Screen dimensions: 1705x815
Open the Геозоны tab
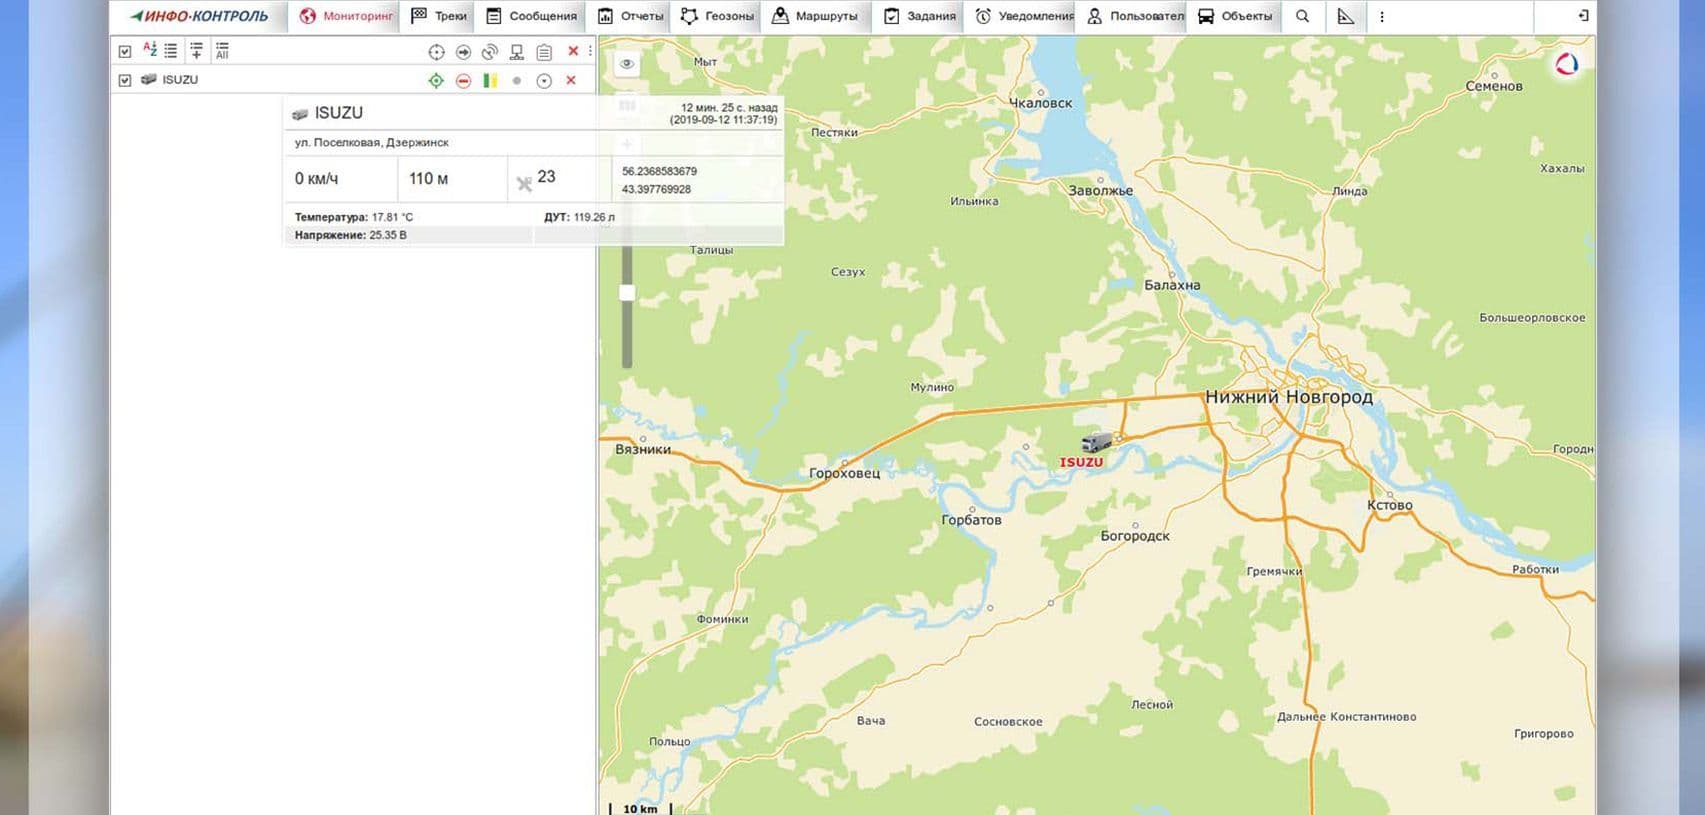[717, 16]
